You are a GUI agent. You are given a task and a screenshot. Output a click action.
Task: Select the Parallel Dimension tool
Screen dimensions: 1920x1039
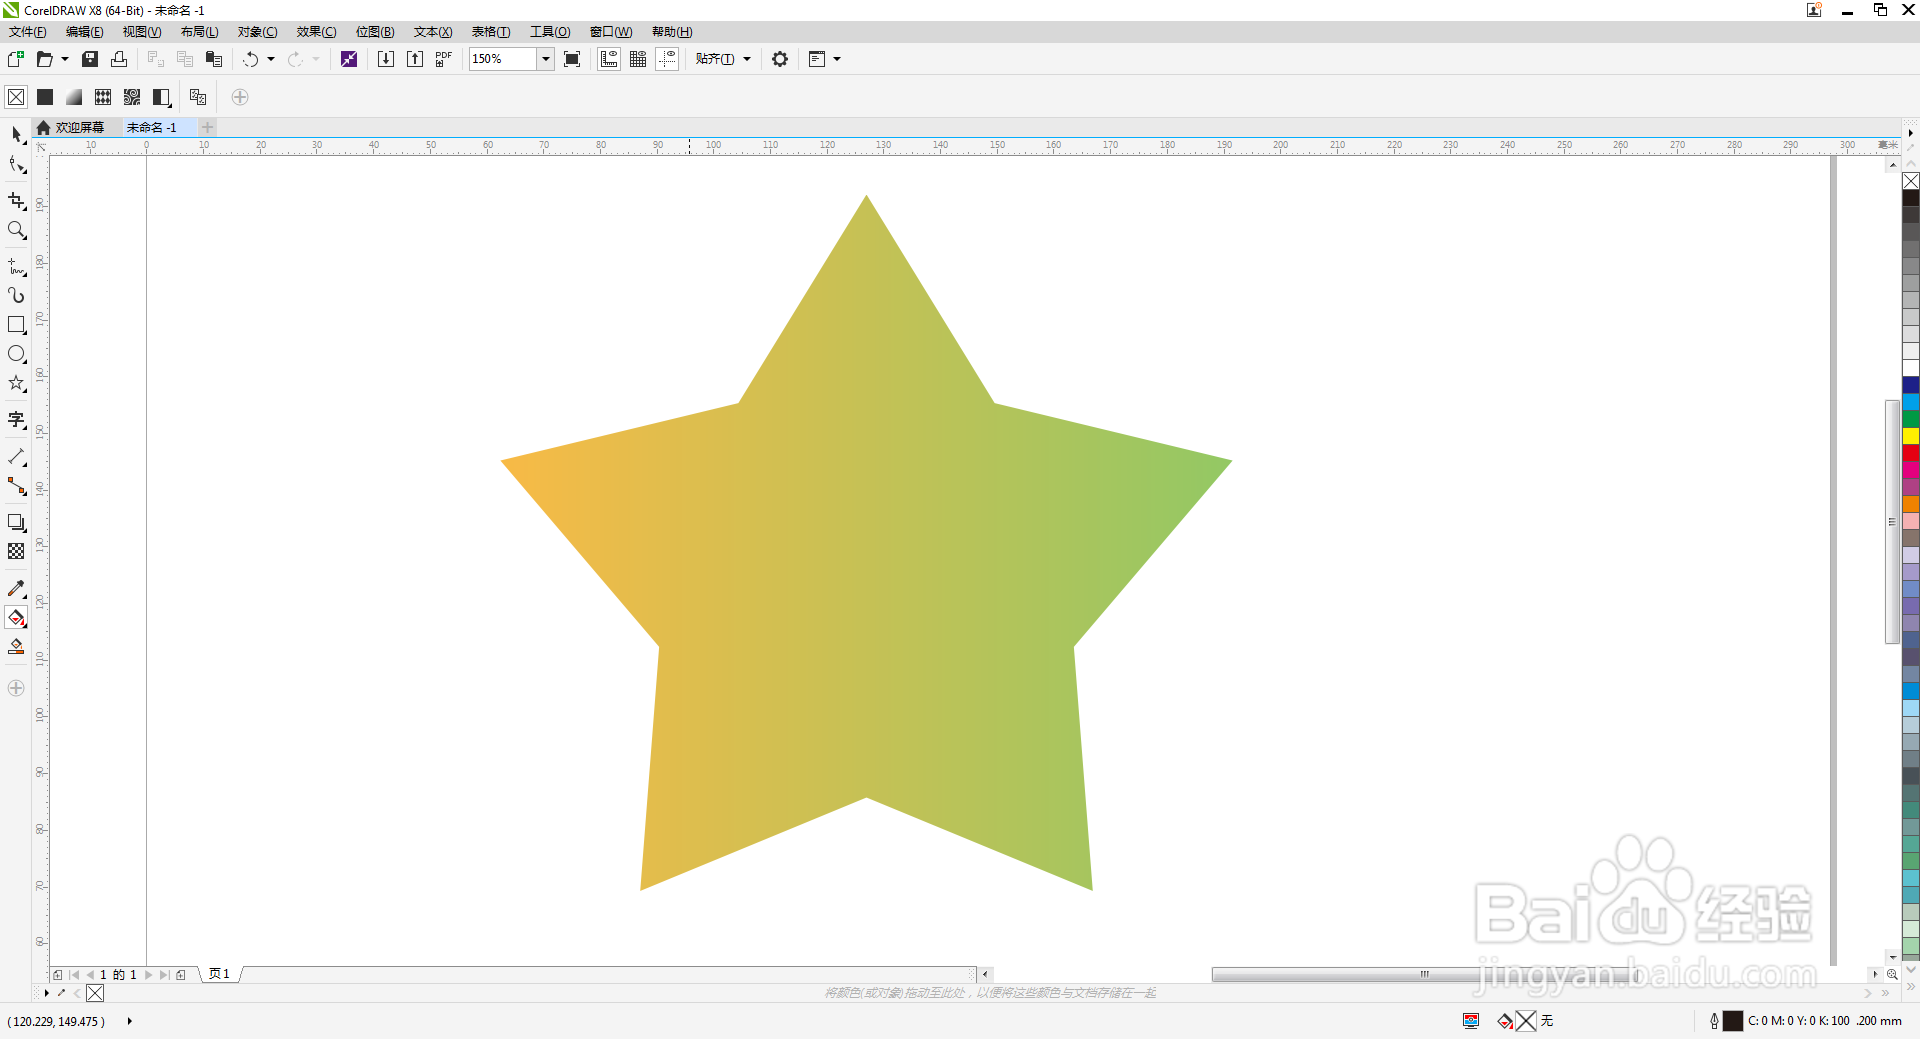tap(16, 457)
